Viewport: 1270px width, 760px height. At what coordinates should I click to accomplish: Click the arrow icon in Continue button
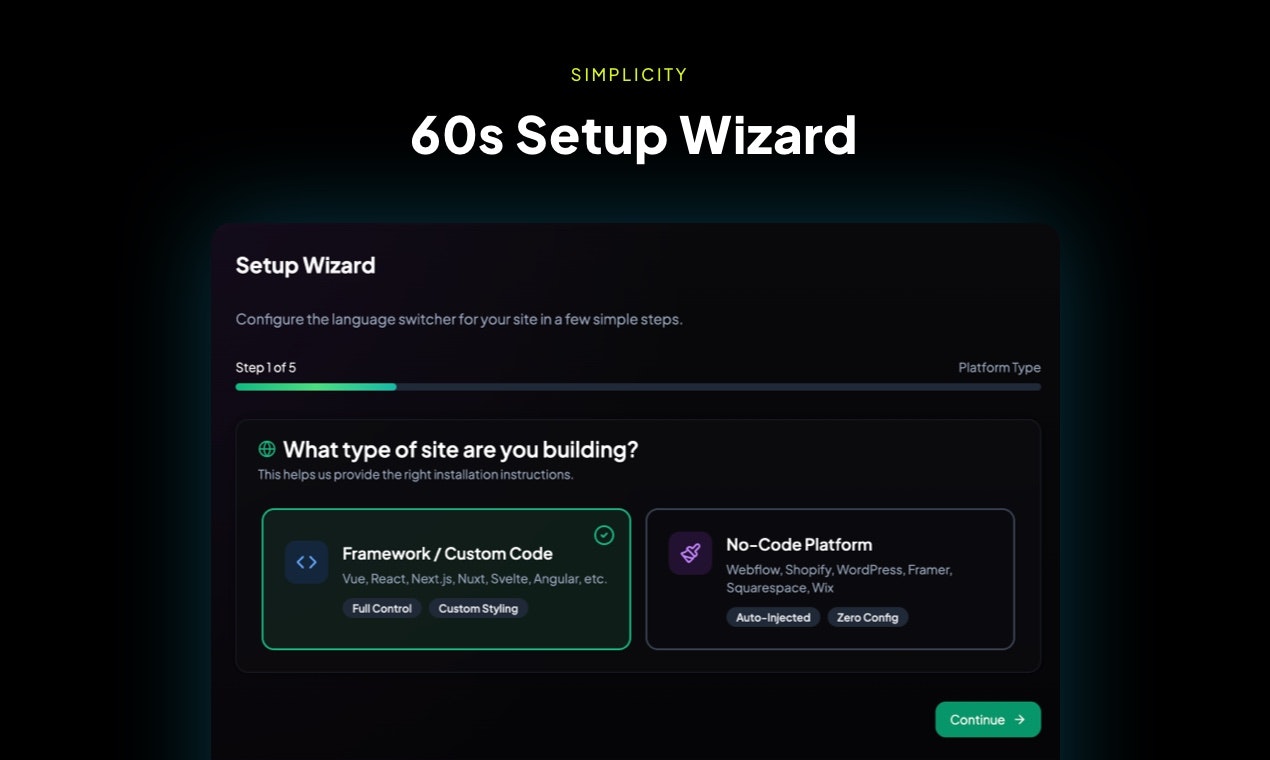point(1020,719)
